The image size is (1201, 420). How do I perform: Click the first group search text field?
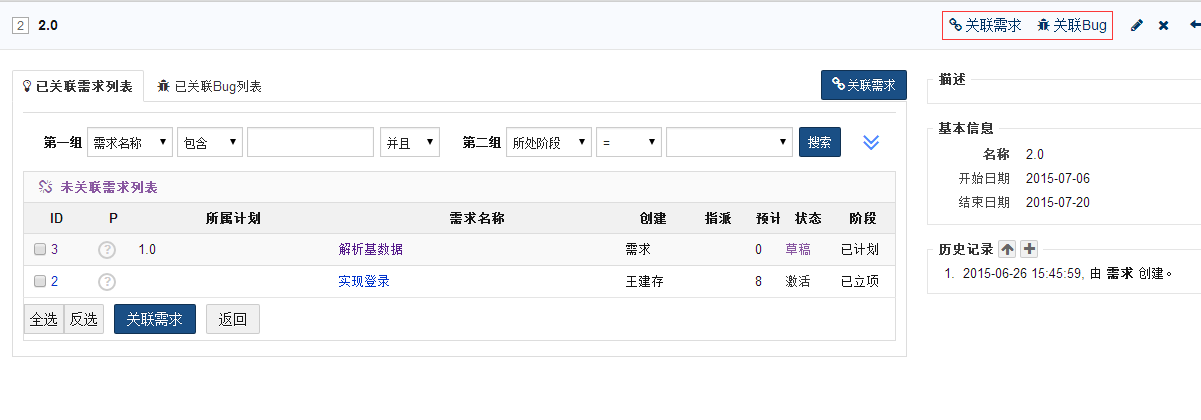(310, 142)
